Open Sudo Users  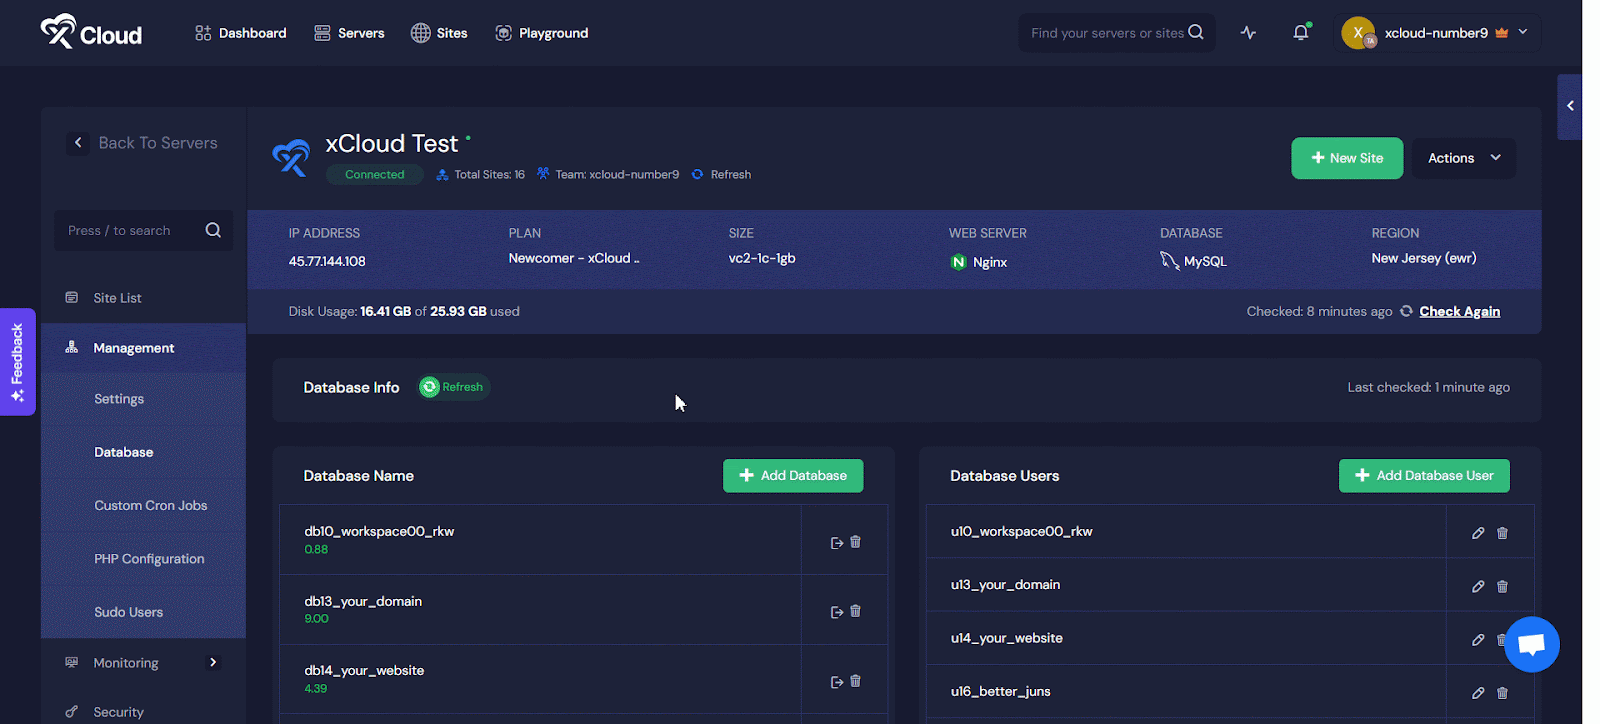click(128, 612)
